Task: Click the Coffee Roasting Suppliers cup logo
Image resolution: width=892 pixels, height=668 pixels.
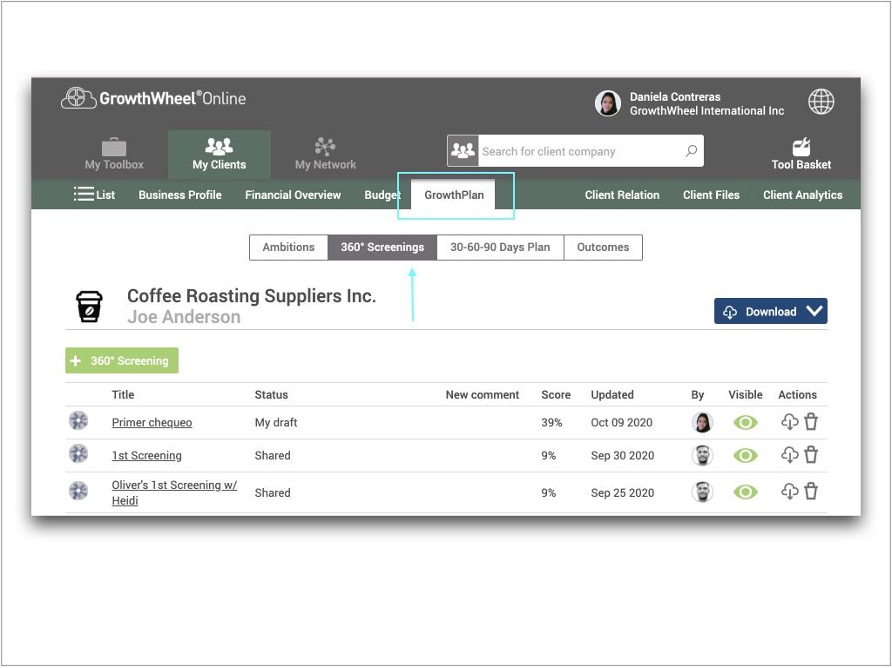Action: point(89,306)
